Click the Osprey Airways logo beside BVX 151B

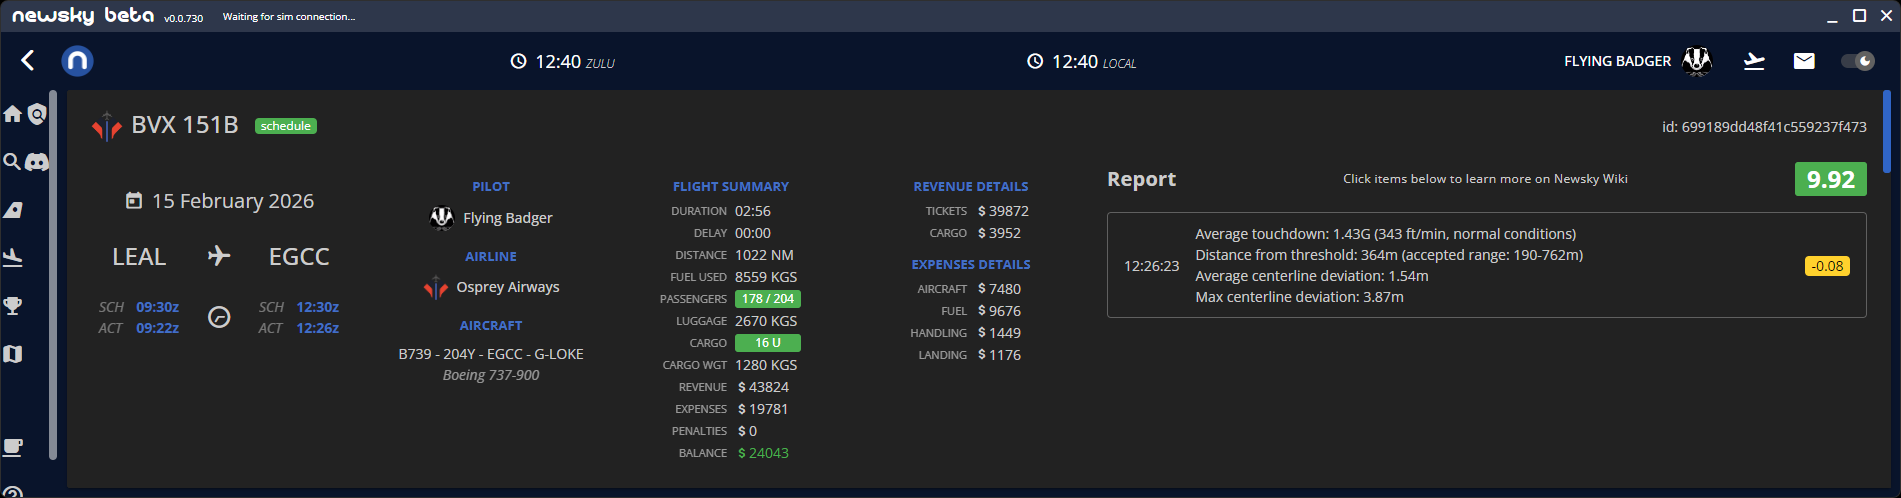107,126
